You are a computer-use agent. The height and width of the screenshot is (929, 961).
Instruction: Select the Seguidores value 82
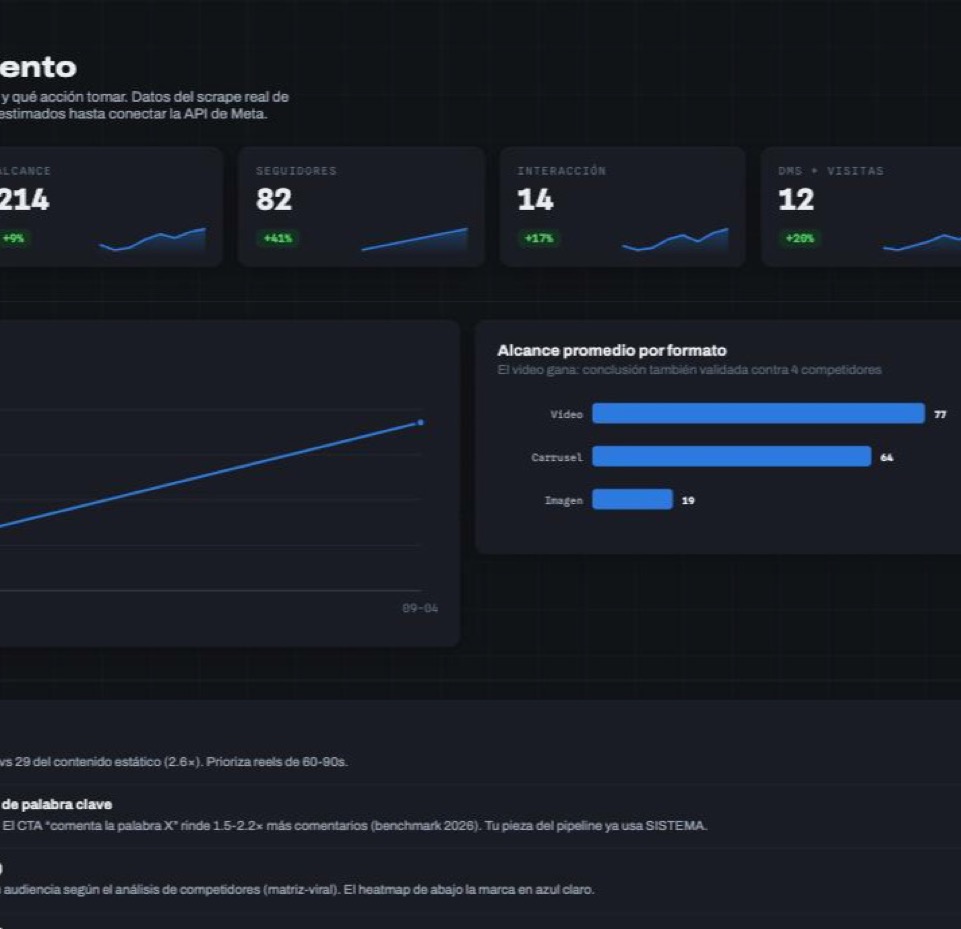274,200
